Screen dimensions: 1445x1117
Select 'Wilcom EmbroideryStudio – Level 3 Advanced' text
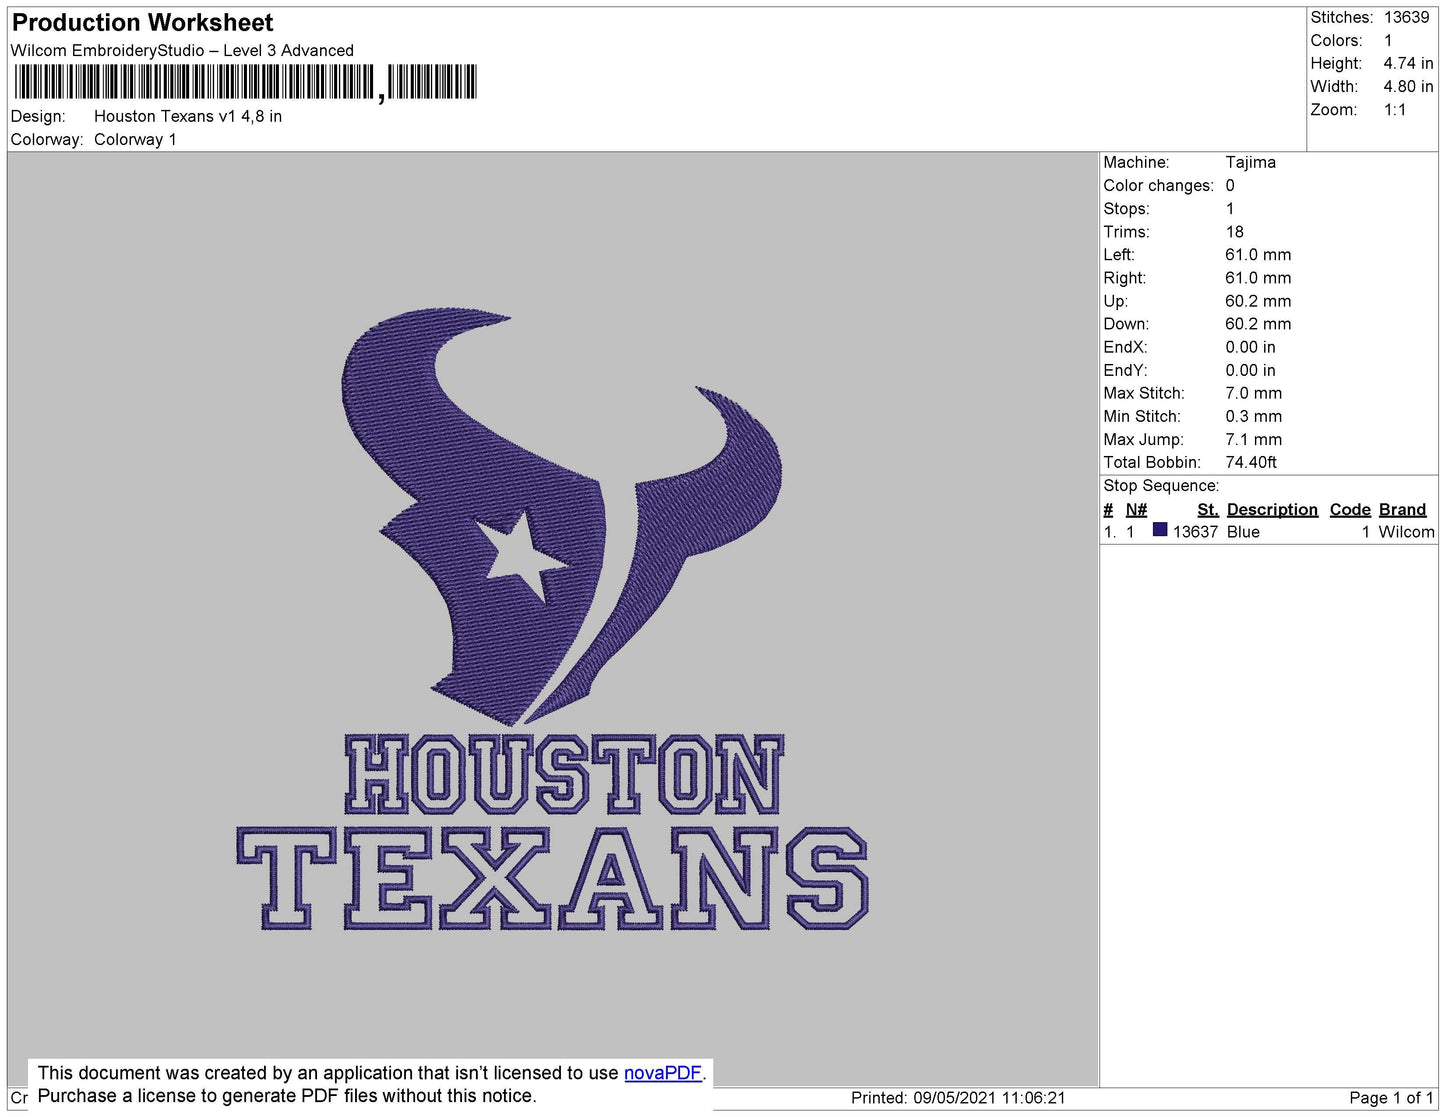click(x=182, y=50)
